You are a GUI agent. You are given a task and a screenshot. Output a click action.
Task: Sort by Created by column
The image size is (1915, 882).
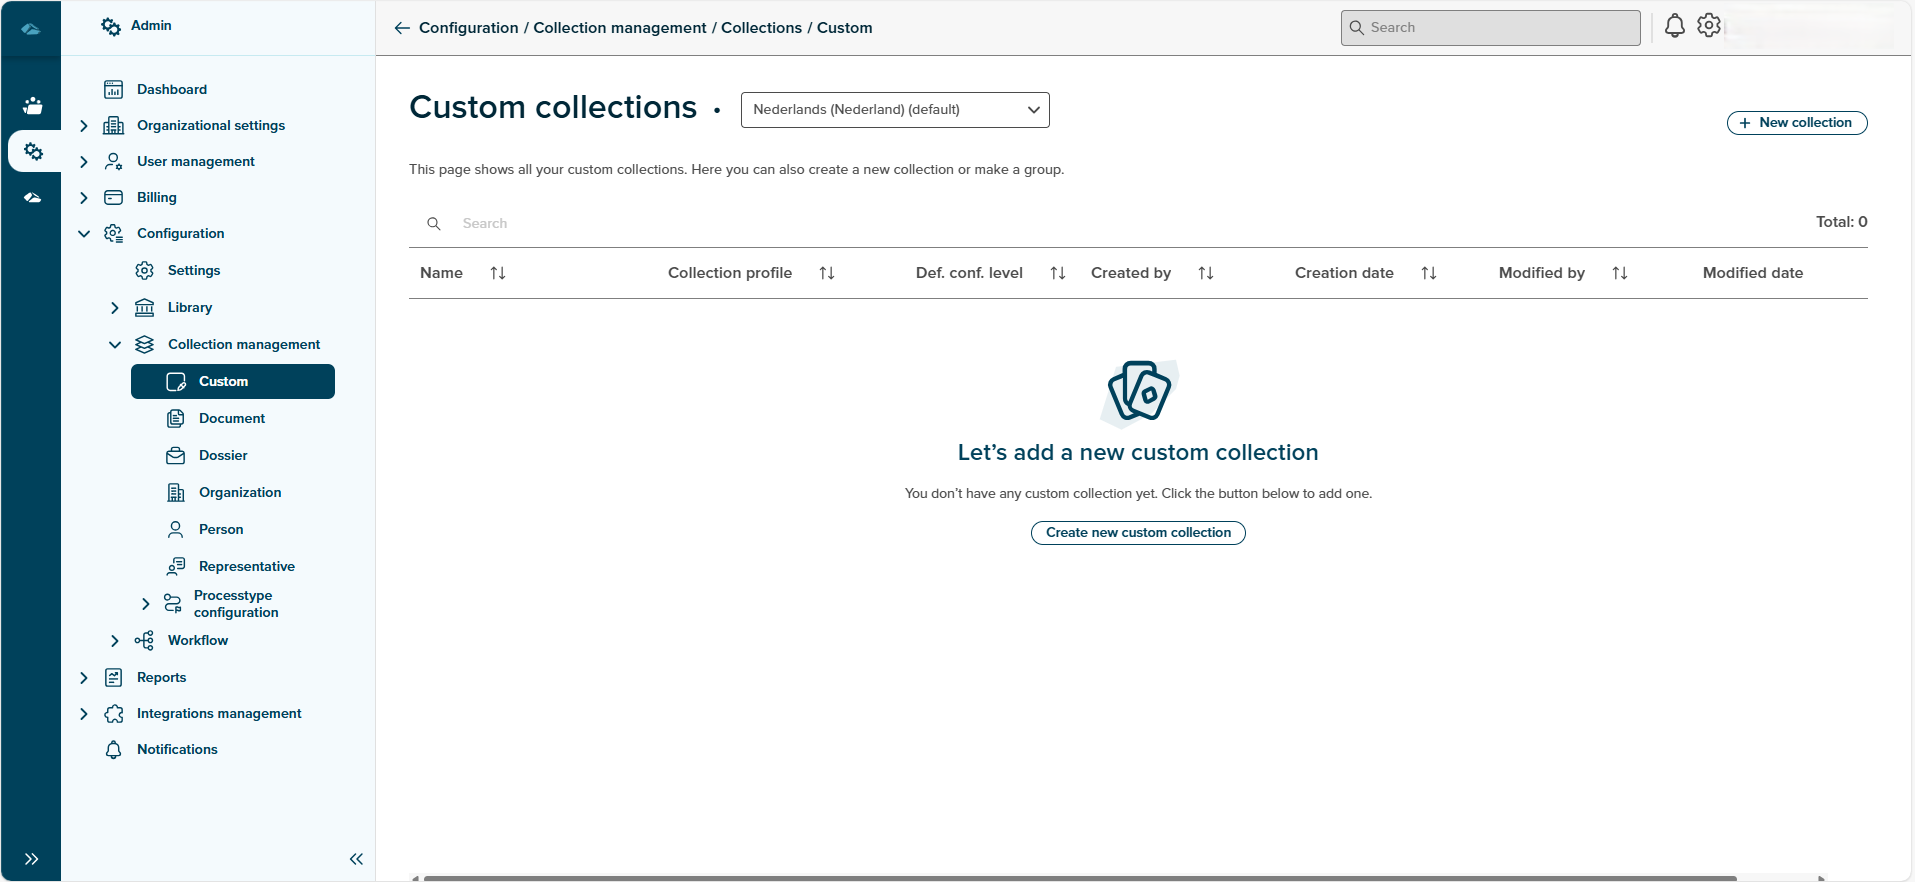pos(1206,273)
